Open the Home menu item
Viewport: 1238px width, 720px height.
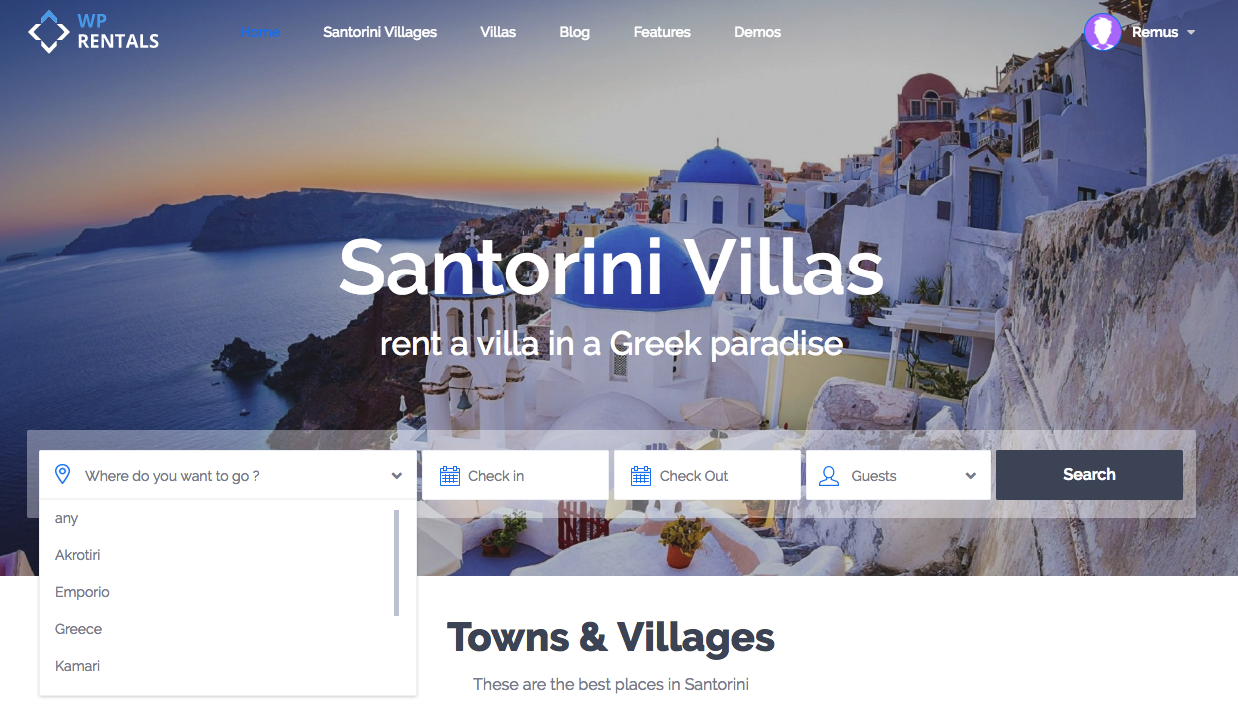coord(260,32)
